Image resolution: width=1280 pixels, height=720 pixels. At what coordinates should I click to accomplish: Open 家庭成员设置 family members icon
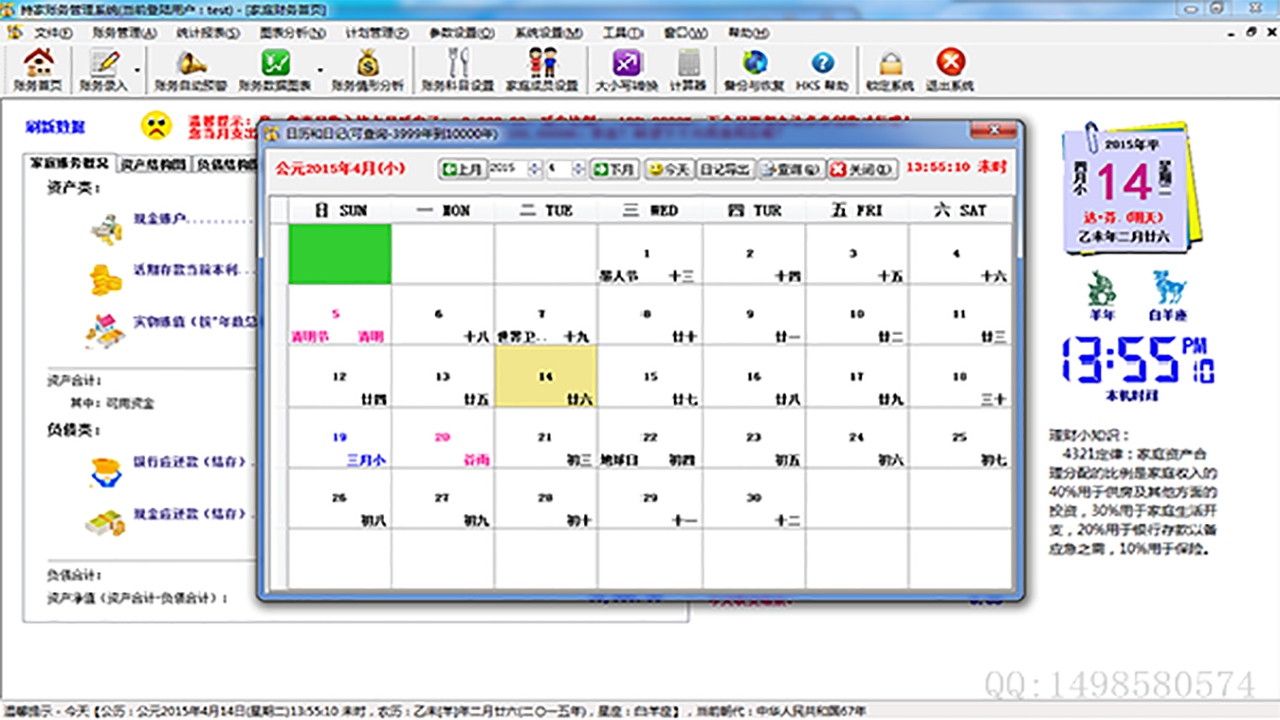tap(542, 69)
